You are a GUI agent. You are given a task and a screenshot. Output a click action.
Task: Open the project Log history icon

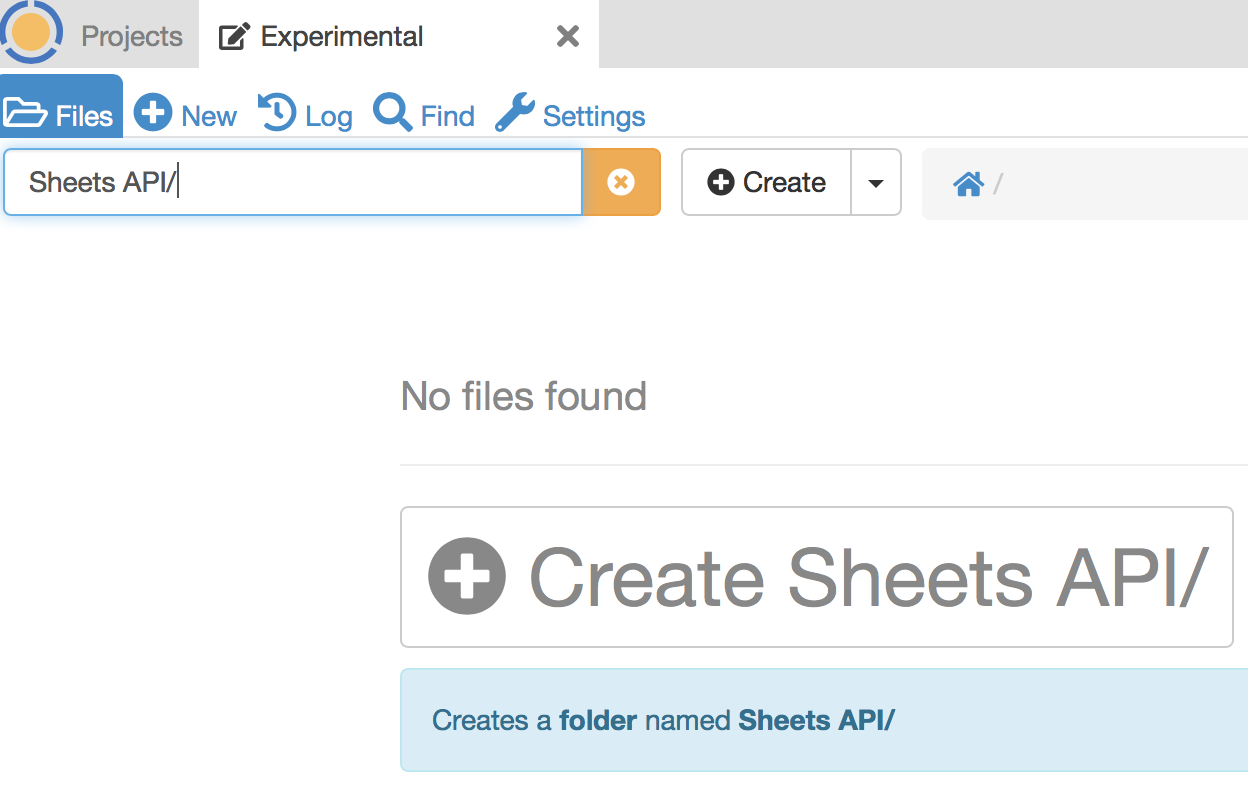[277, 113]
